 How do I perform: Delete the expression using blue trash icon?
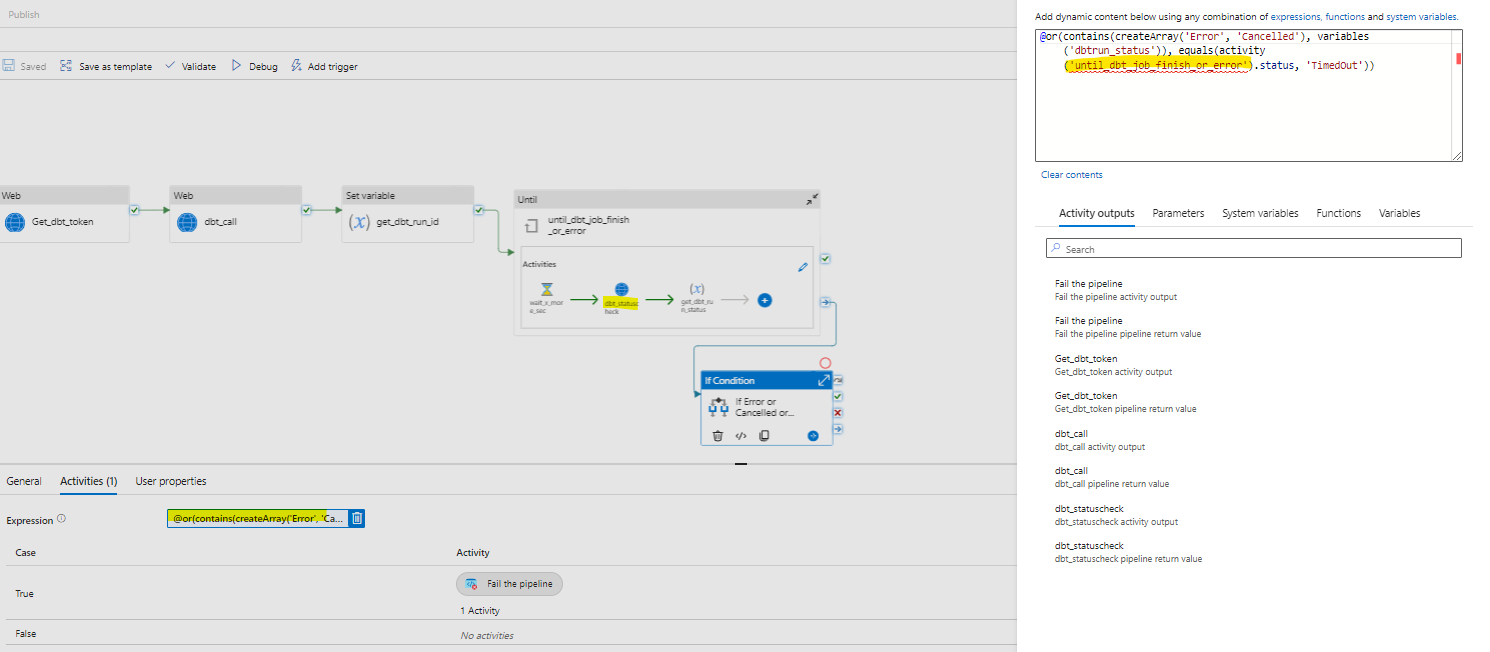357,518
